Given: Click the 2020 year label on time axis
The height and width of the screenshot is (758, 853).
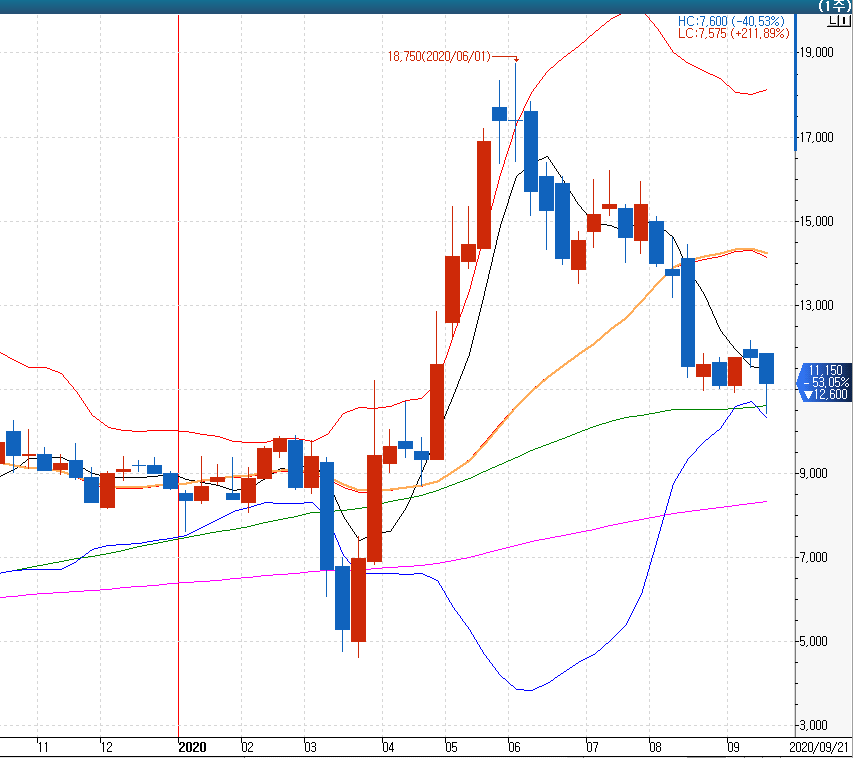Looking at the screenshot, I should tap(191, 747).
